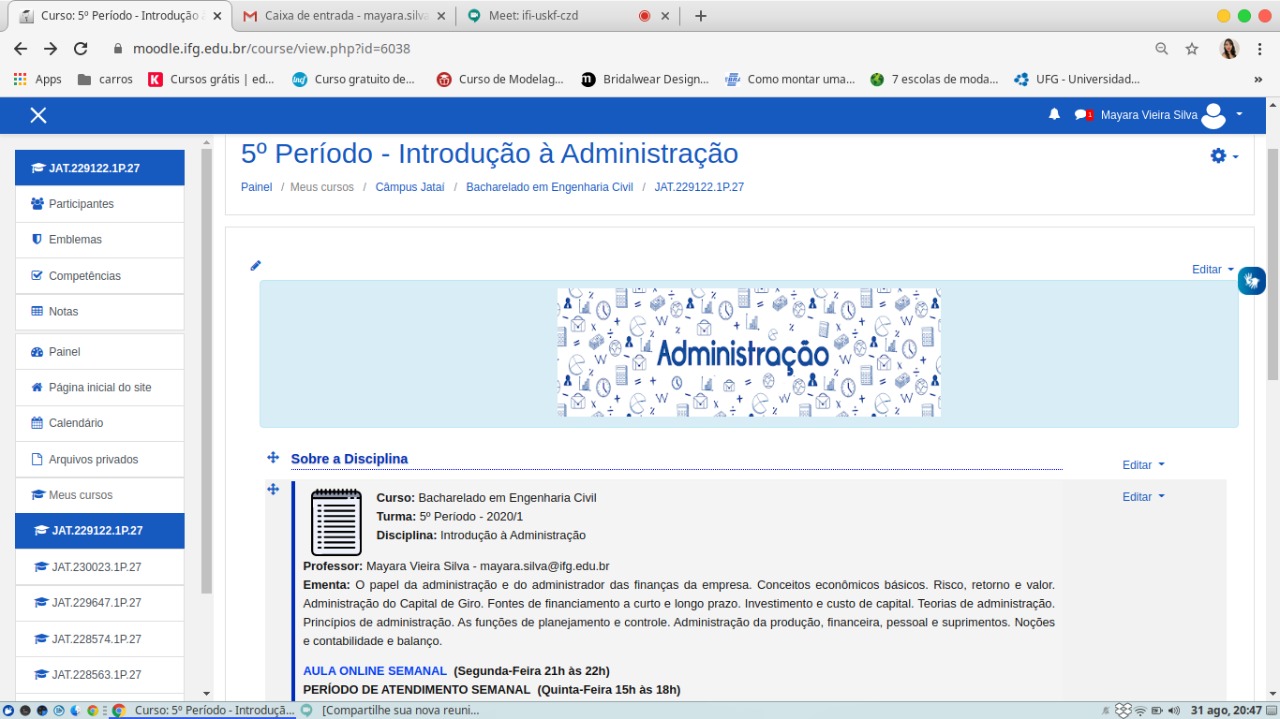
Task: Click the pencil edit icon above banner
Action: click(x=255, y=266)
